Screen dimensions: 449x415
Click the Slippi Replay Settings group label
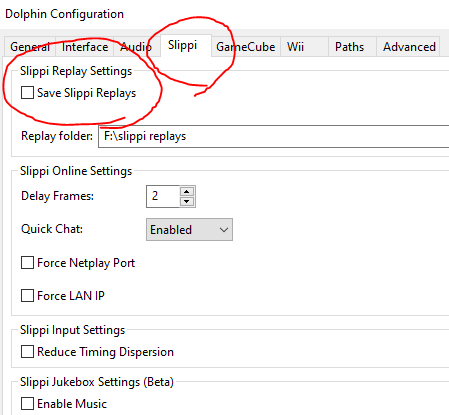click(x=76, y=71)
